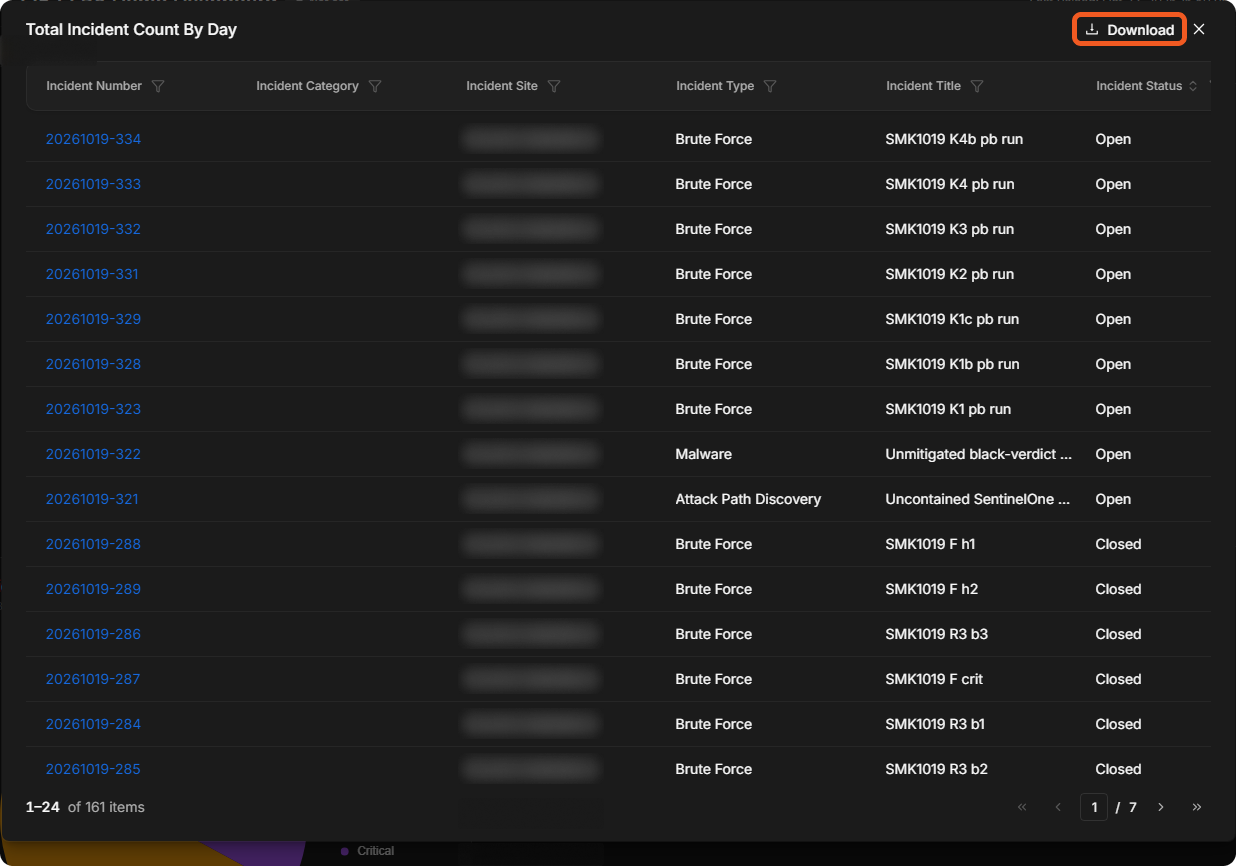The image size is (1236, 866).
Task: Click the page number input field
Action: tap(1094, 807)
